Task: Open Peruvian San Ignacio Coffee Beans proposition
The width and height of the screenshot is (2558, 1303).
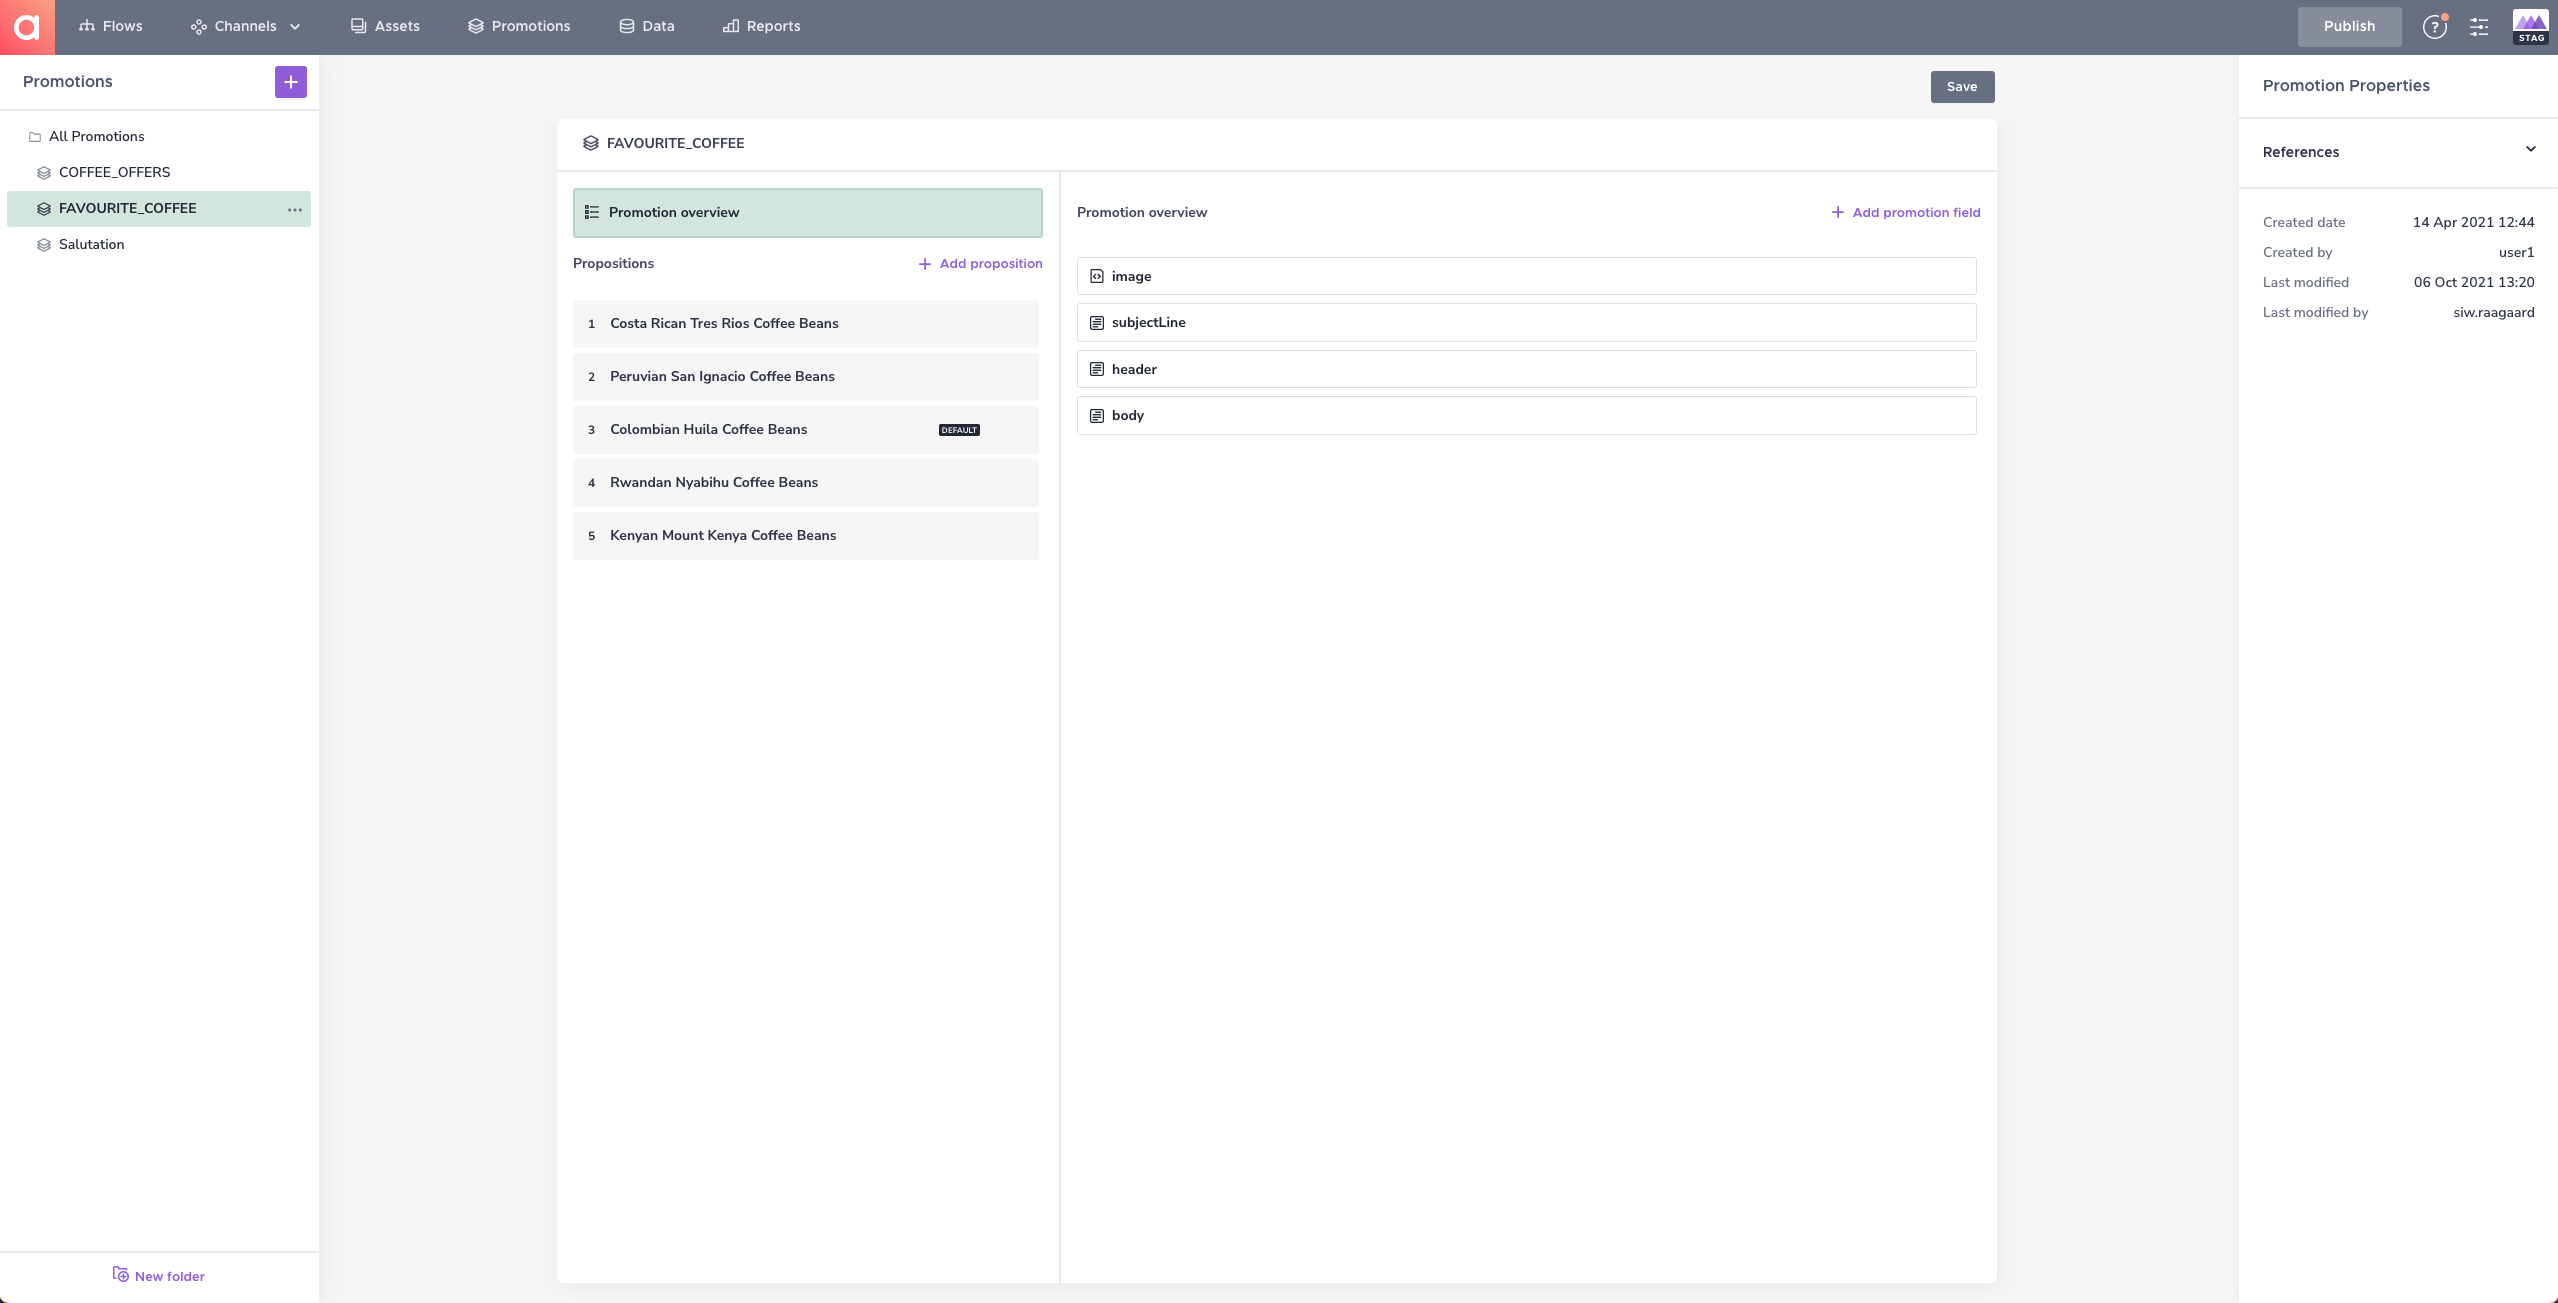Action: coord(805,377)
